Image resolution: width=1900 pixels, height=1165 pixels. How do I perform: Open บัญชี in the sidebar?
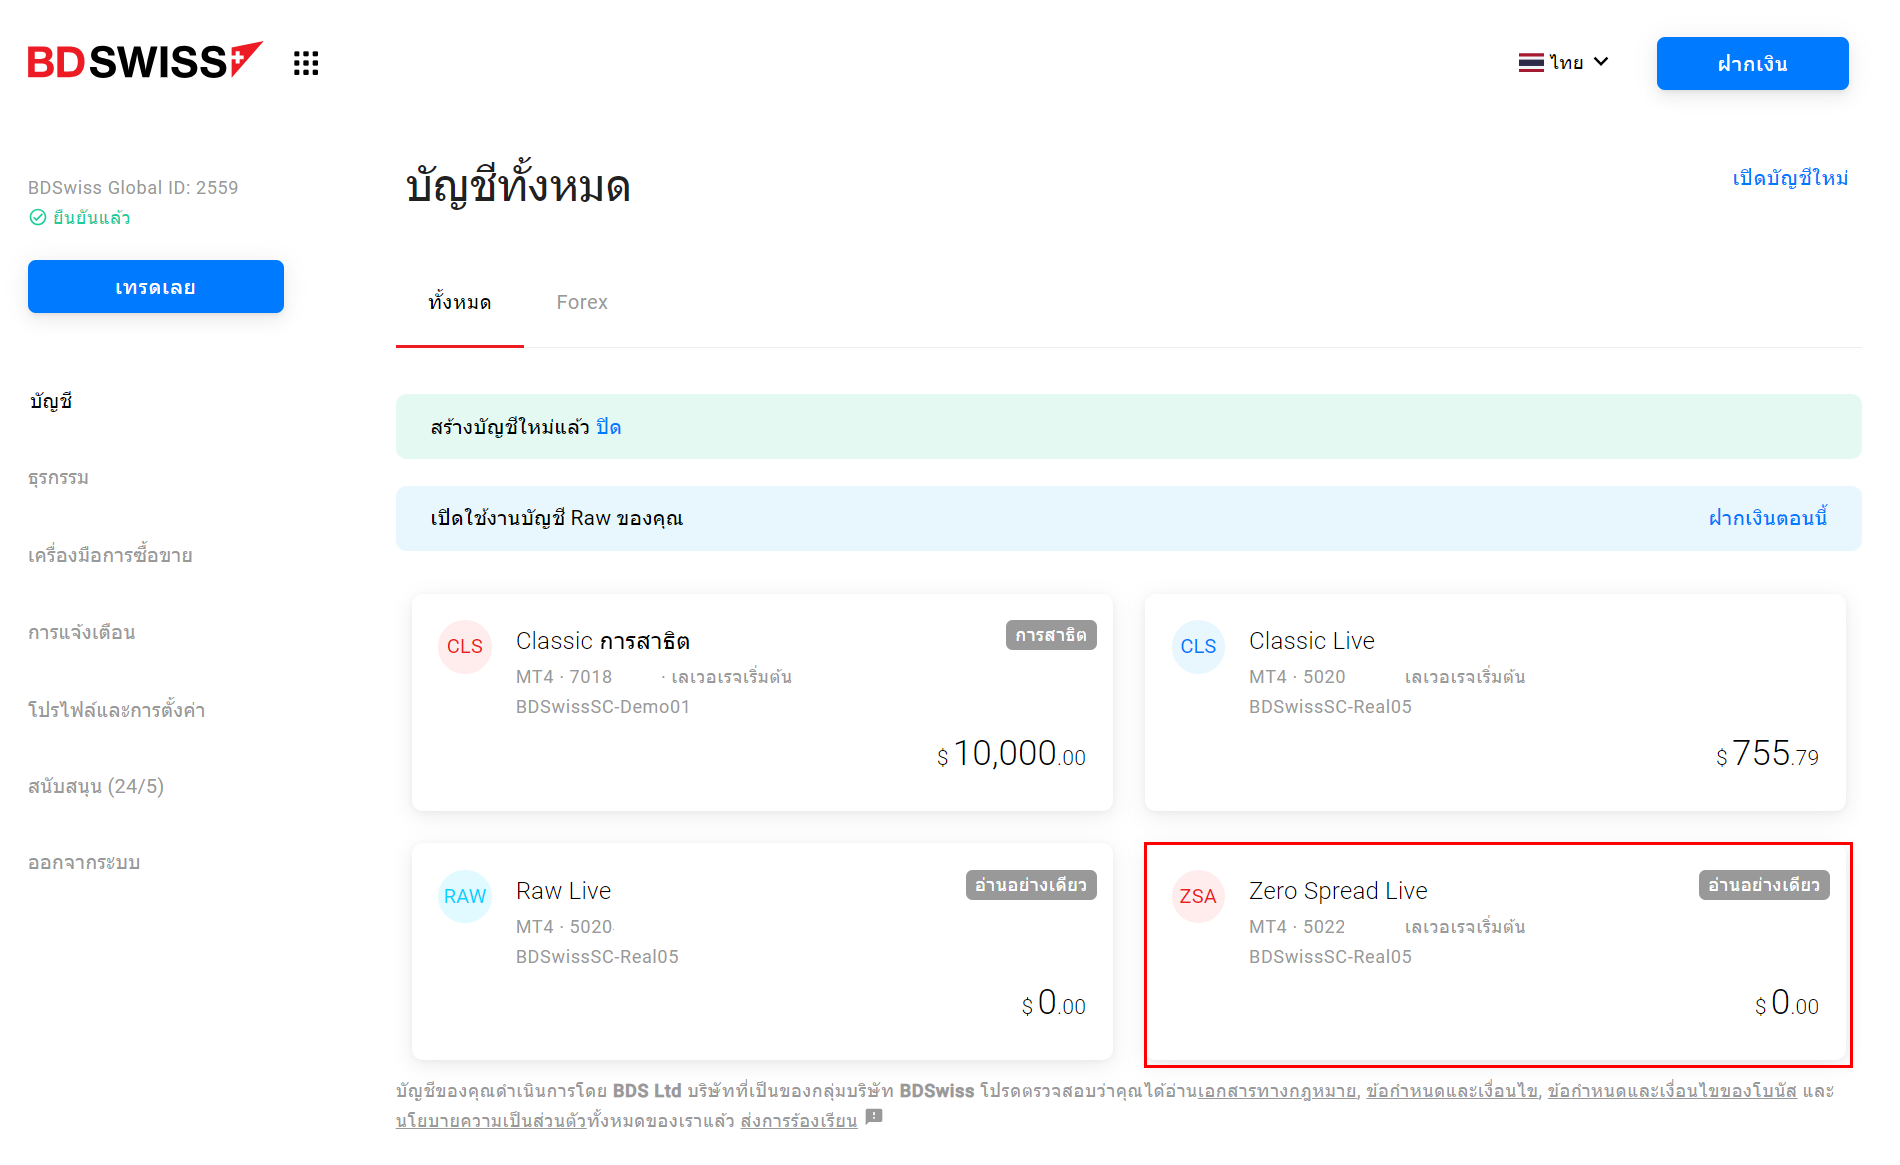coord(51,401)
